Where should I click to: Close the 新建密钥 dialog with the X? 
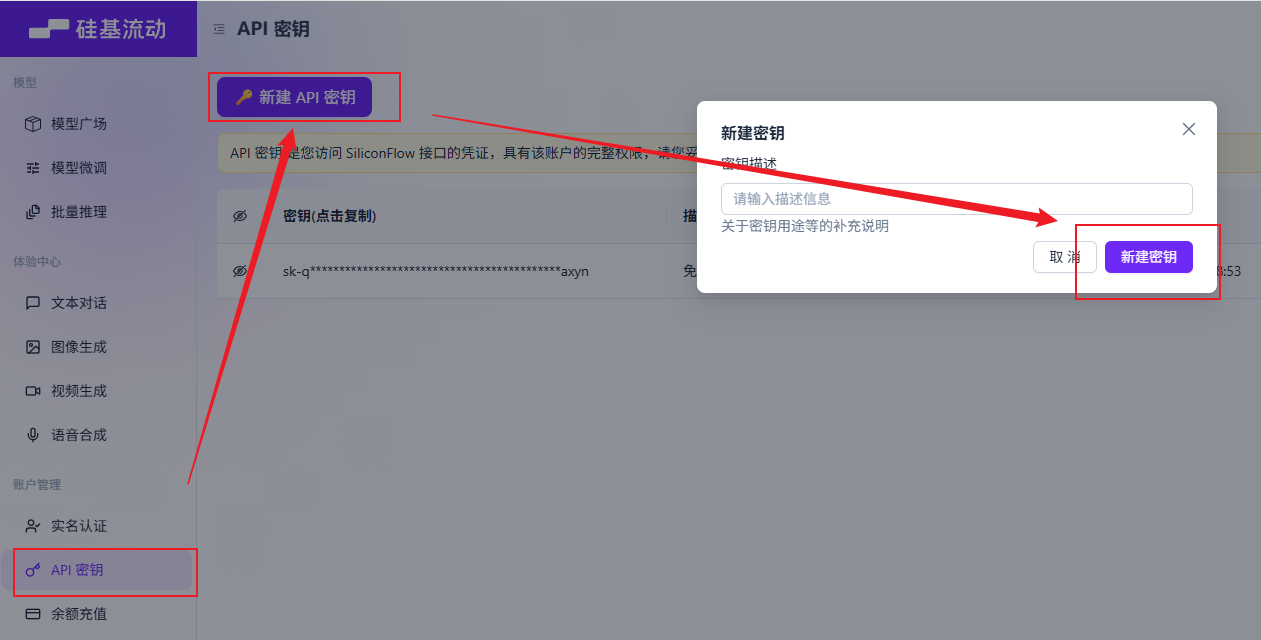pos(1189,129)
